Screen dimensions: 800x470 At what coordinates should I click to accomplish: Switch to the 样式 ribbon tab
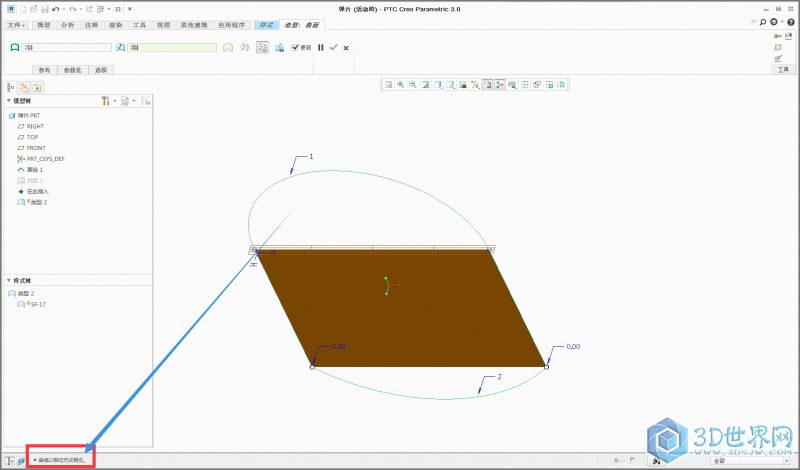pyautogui.click(x=266, y=25)
